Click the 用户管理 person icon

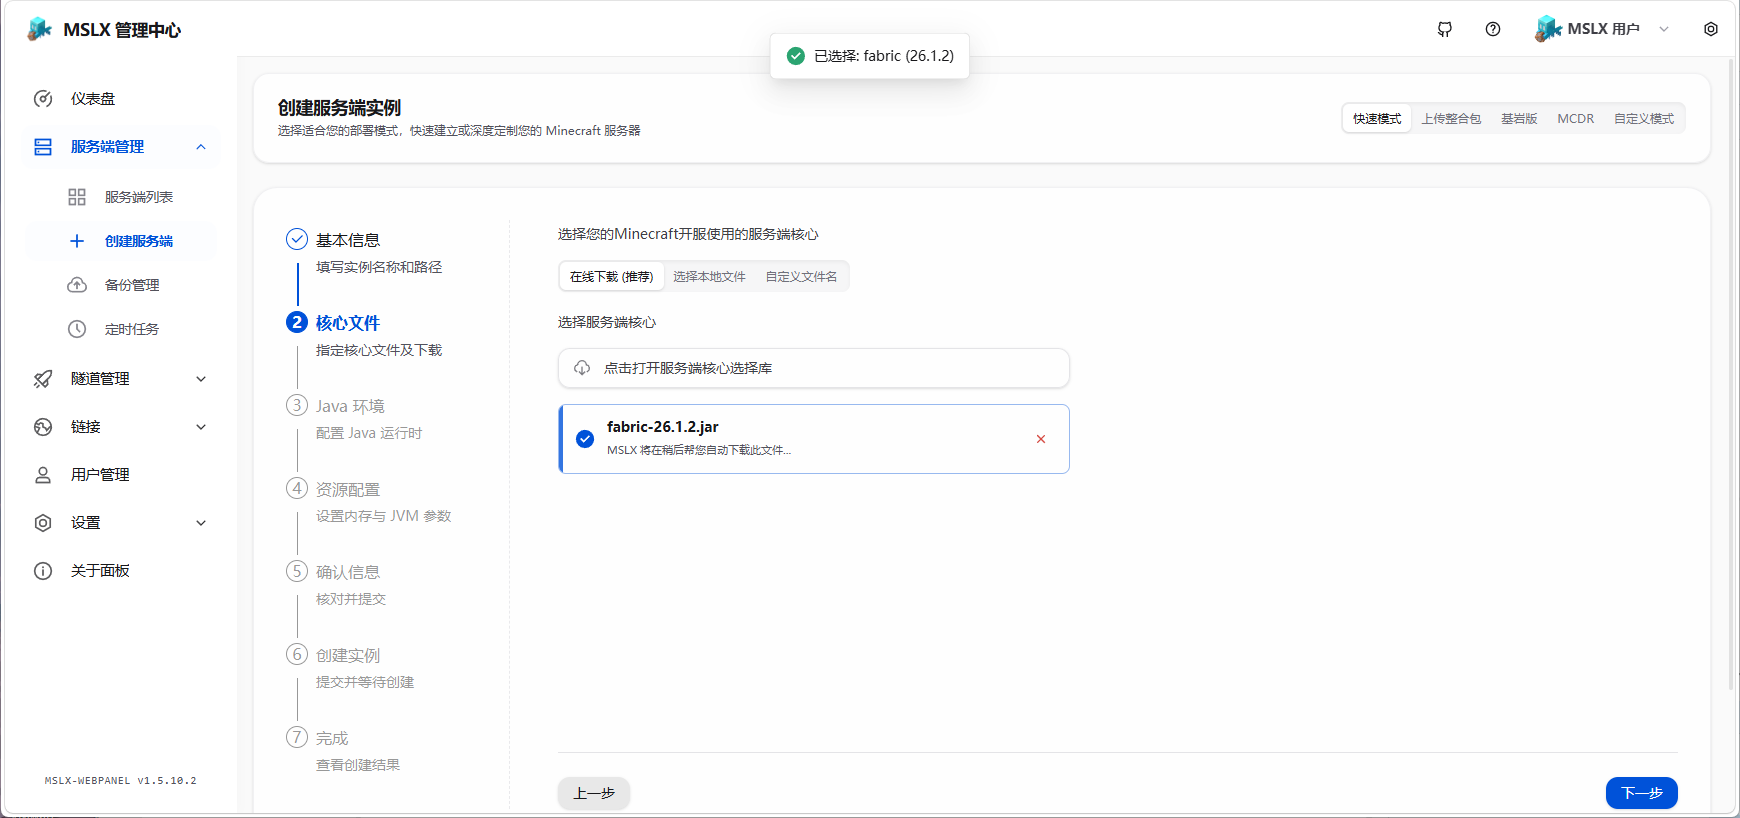pos(43,475)
